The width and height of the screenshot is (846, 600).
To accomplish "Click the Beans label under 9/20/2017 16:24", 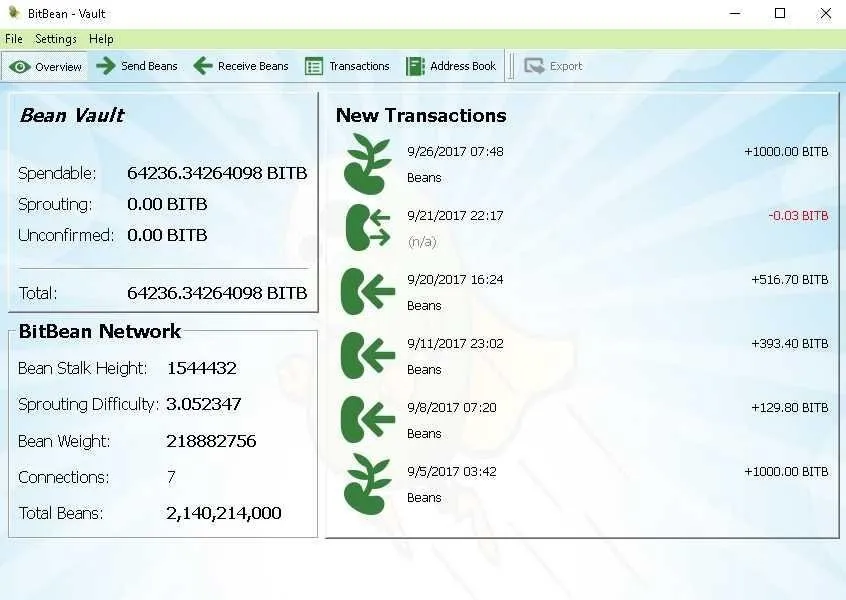I will coord(424,306).
